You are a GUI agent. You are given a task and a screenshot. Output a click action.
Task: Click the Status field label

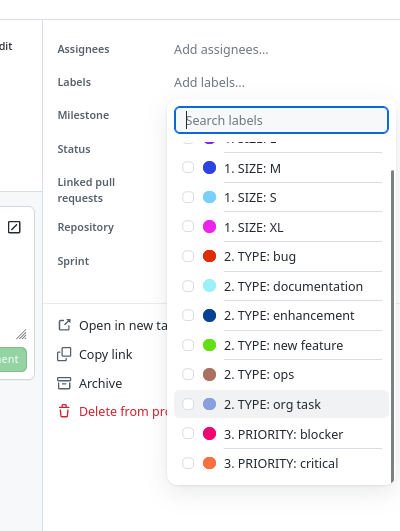[74, 149]
